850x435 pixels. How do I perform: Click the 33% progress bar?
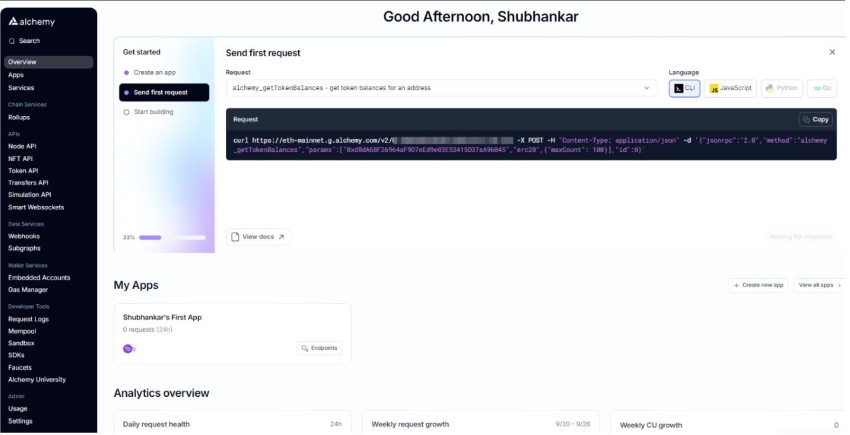[x=172, y=237]
